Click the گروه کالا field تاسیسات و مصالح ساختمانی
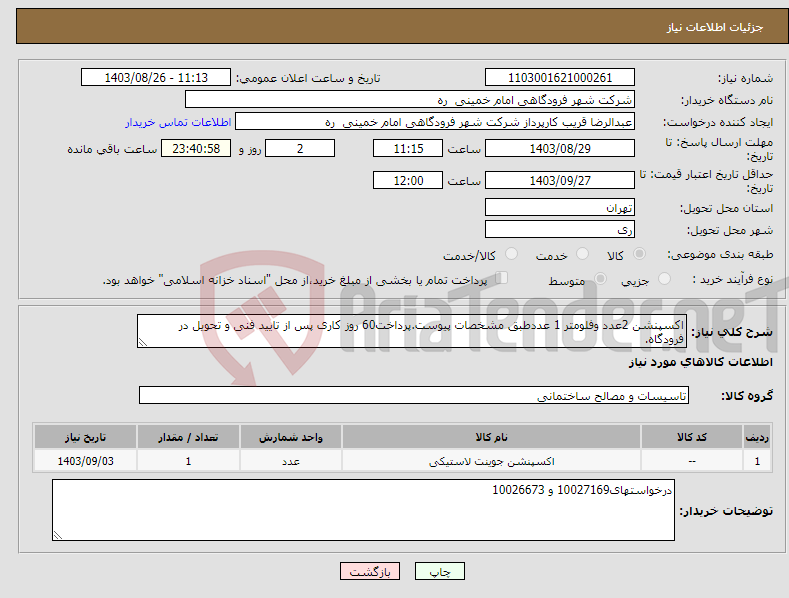 coord(414,395)
